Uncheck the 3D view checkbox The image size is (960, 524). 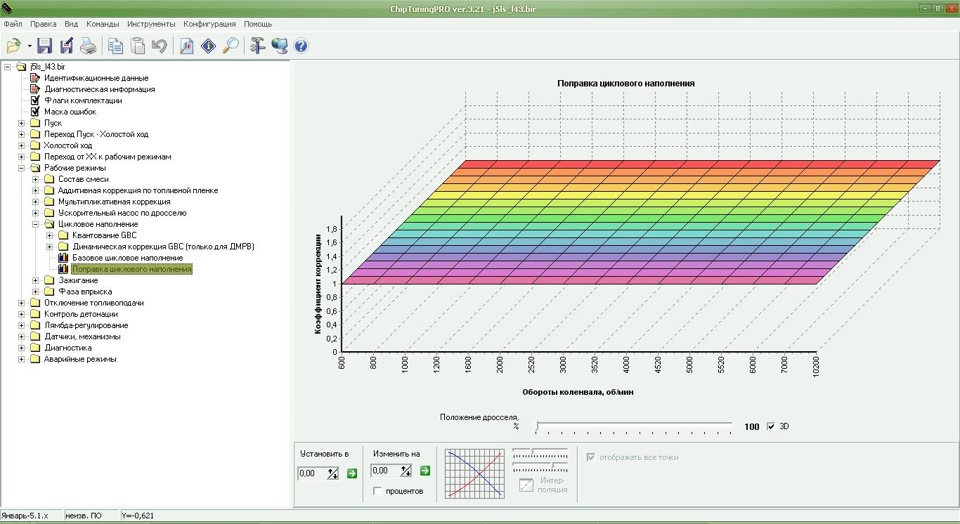coord(771,426)
